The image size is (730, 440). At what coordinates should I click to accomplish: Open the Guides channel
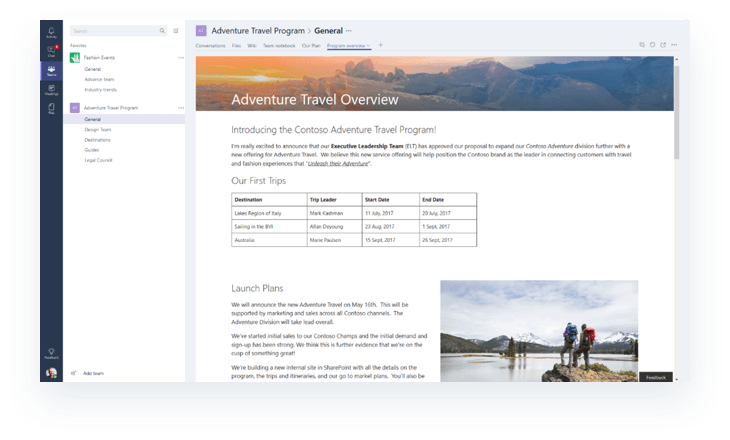[92, 150]
